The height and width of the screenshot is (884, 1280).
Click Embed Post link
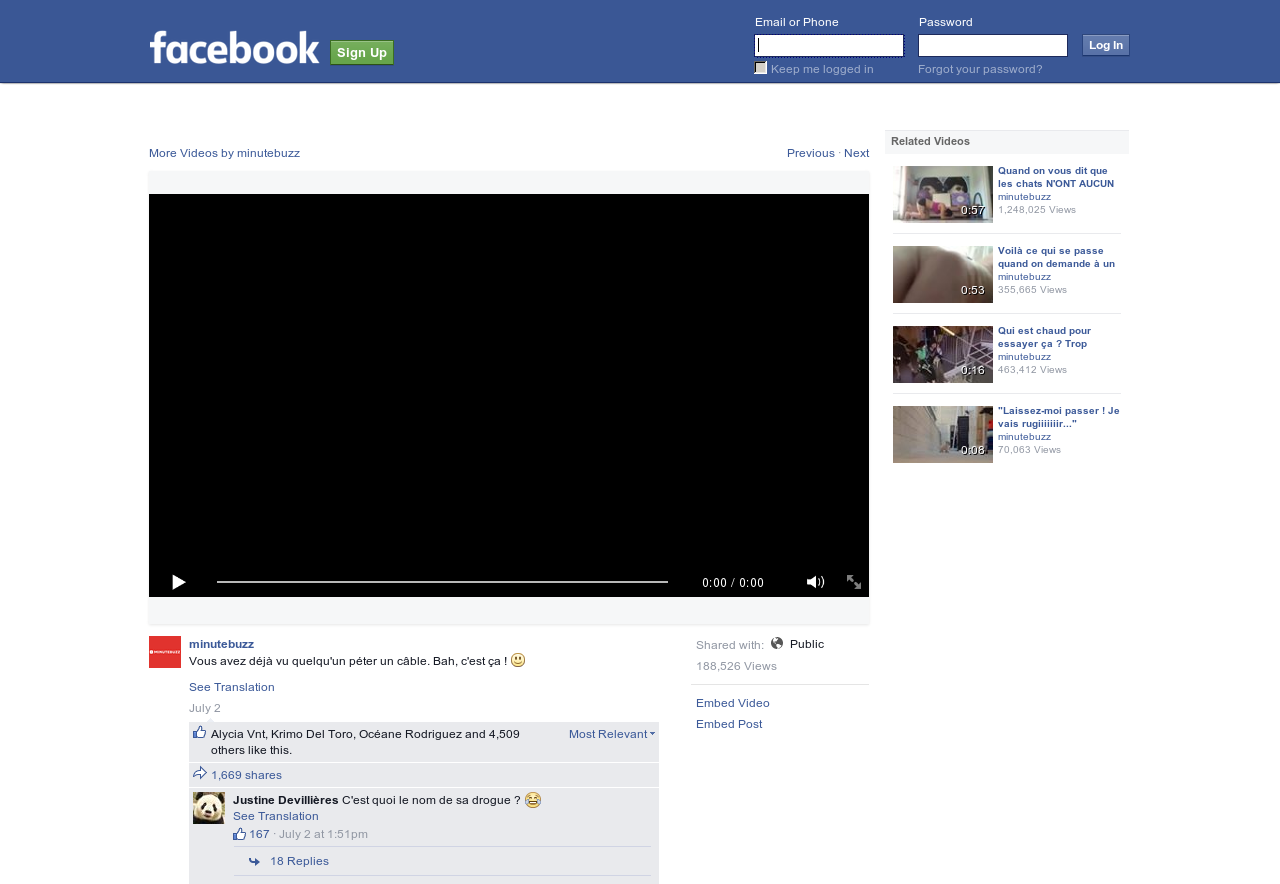click(729, 724)
